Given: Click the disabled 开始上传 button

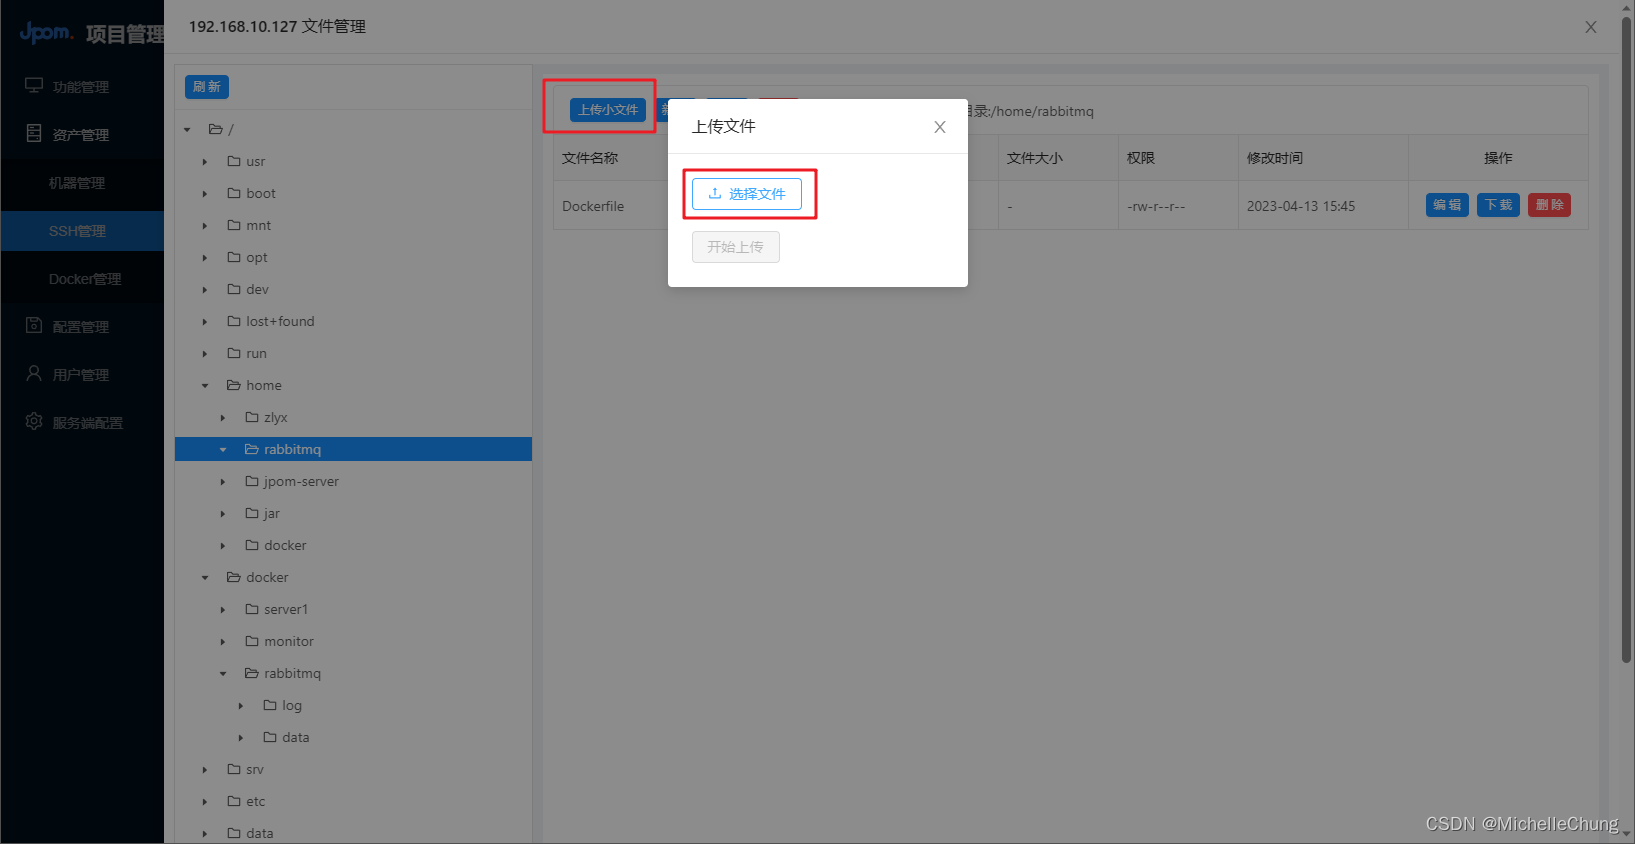Looking at the screenshot, I should coord(735,247).
